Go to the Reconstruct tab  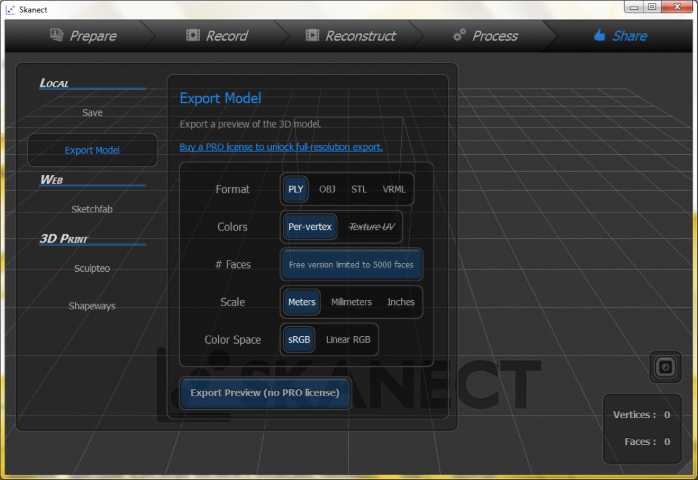tap(351, 36)
